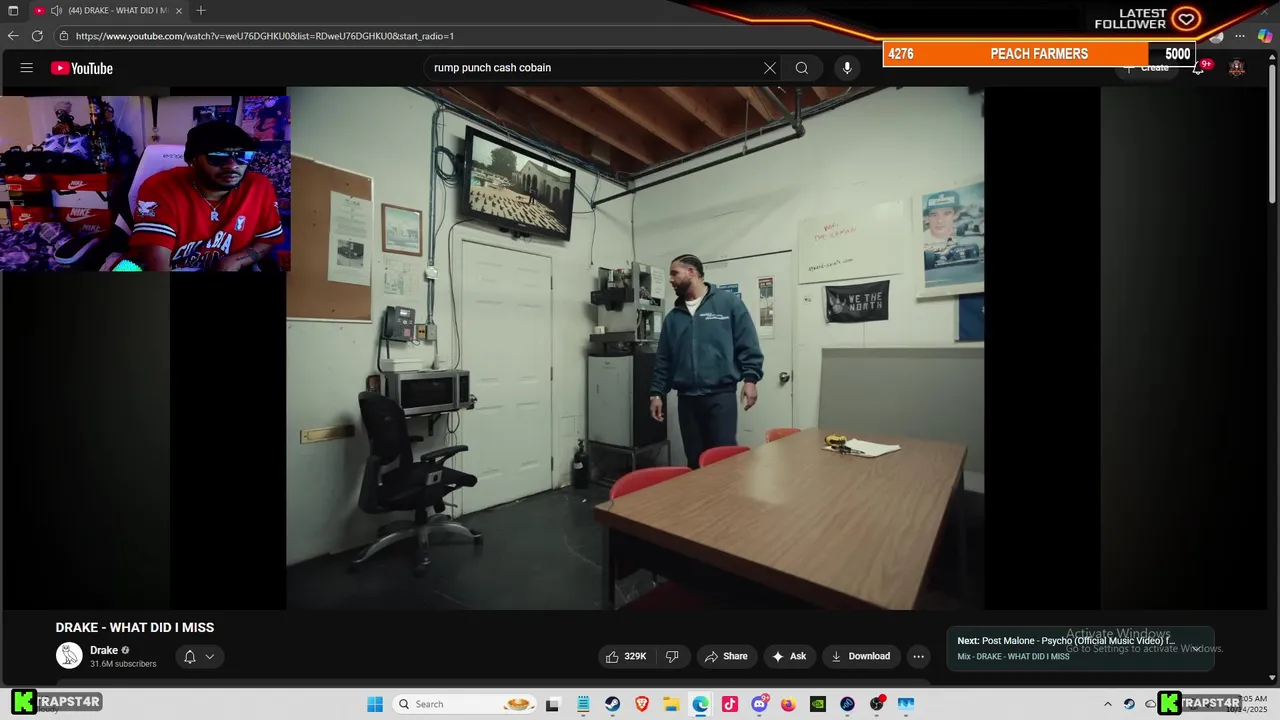Image resolution: width=1280 pixels, height=720 pixels.
Task: Go to the YouTube home logo
Action: point(82,68)
